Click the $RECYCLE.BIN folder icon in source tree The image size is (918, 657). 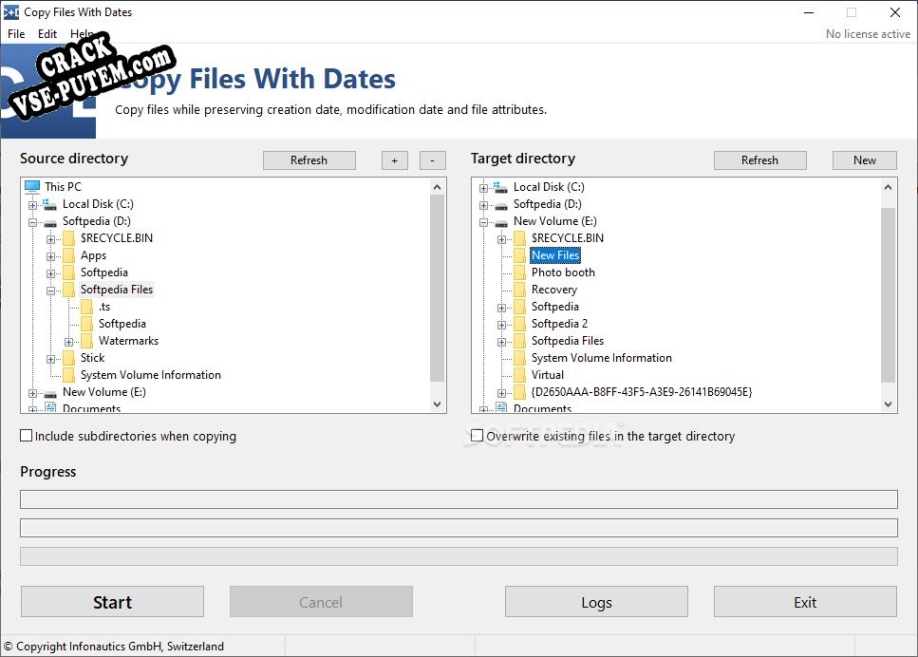coord(68,238)
